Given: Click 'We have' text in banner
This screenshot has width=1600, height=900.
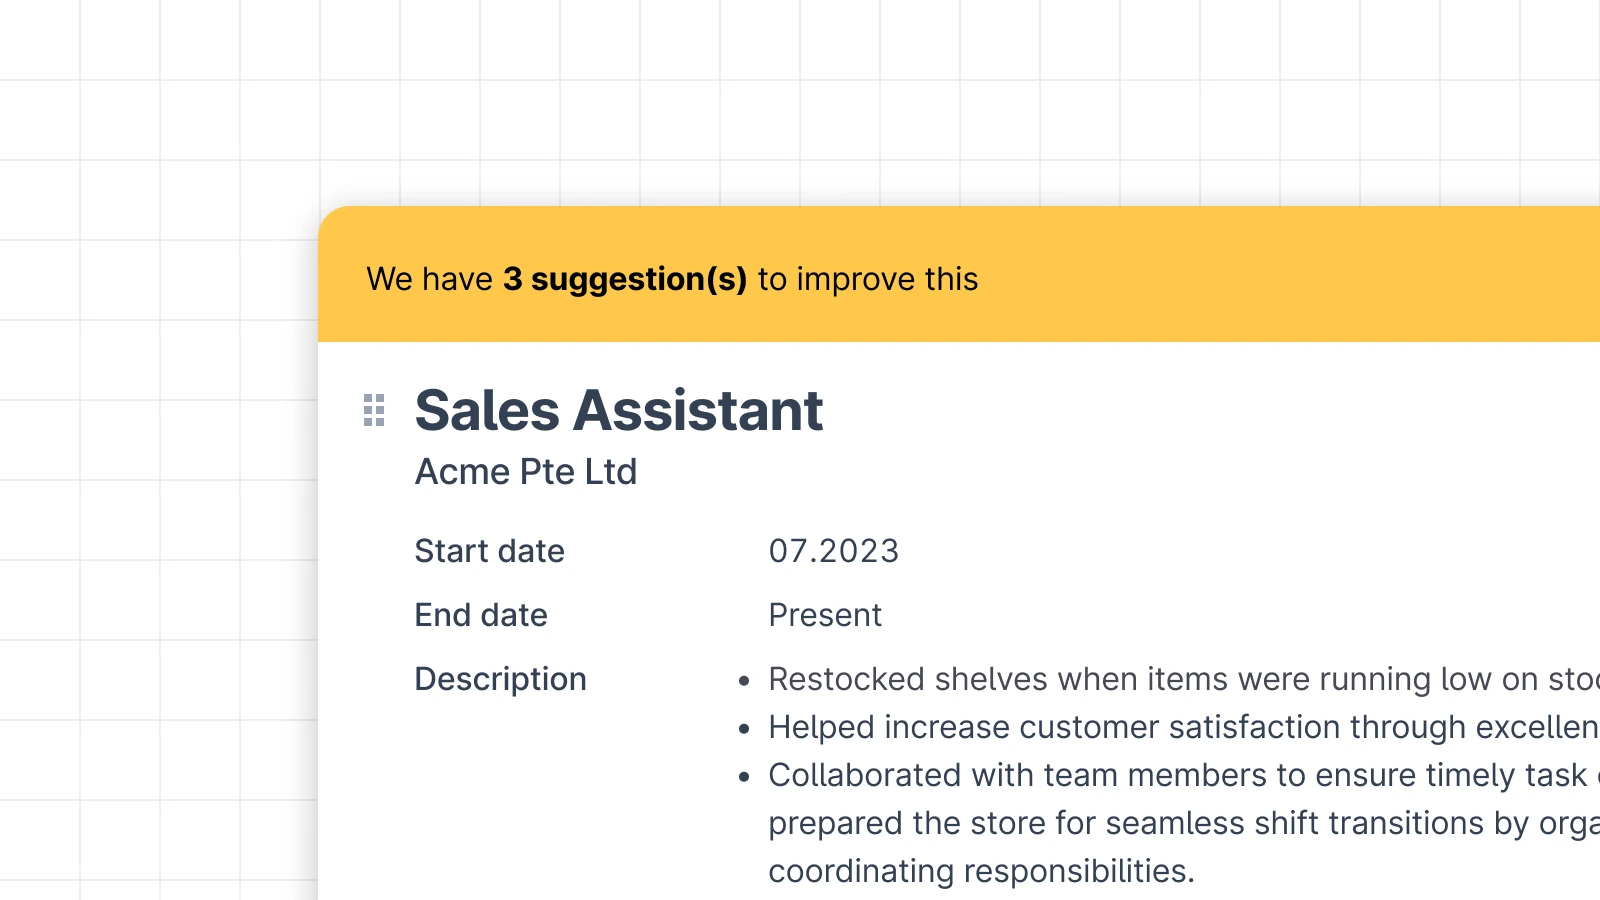Looking at the screenshot, I should point(430,279).
